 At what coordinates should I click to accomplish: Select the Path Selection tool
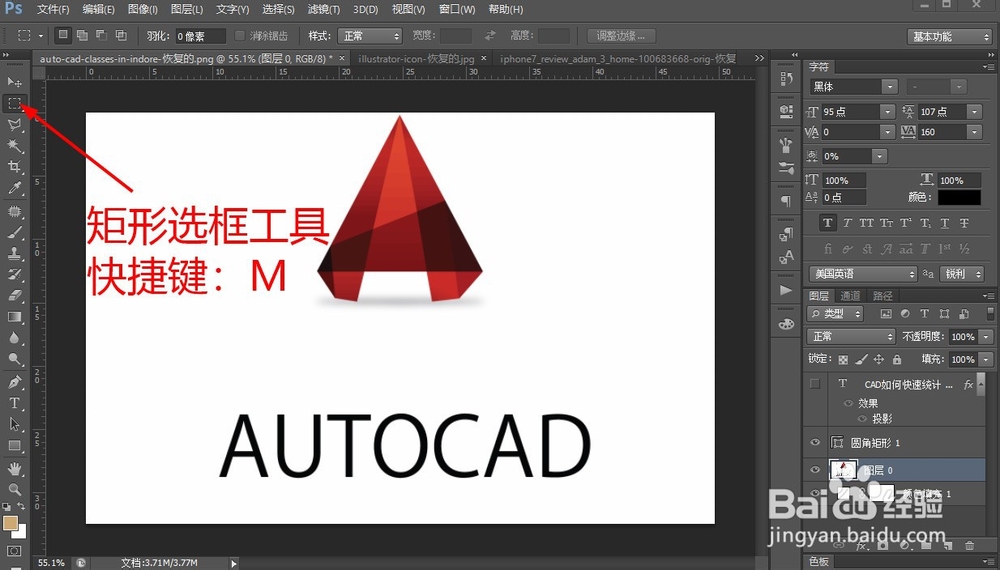pyautogui.click(x=14, y=424)
